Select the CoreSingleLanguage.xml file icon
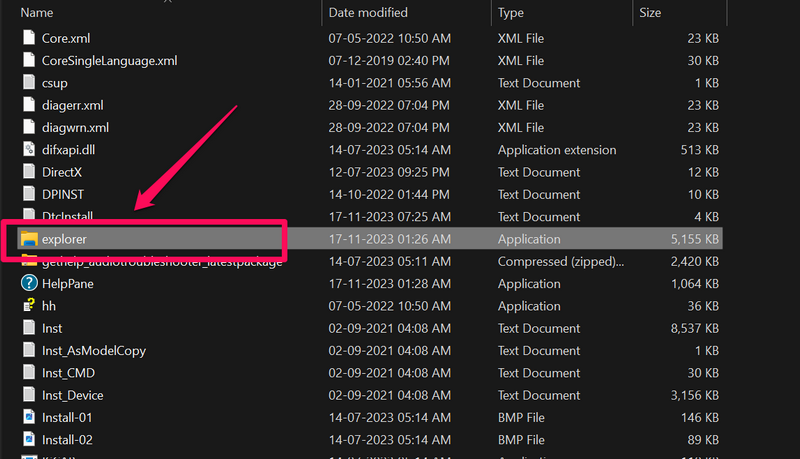 29,60
